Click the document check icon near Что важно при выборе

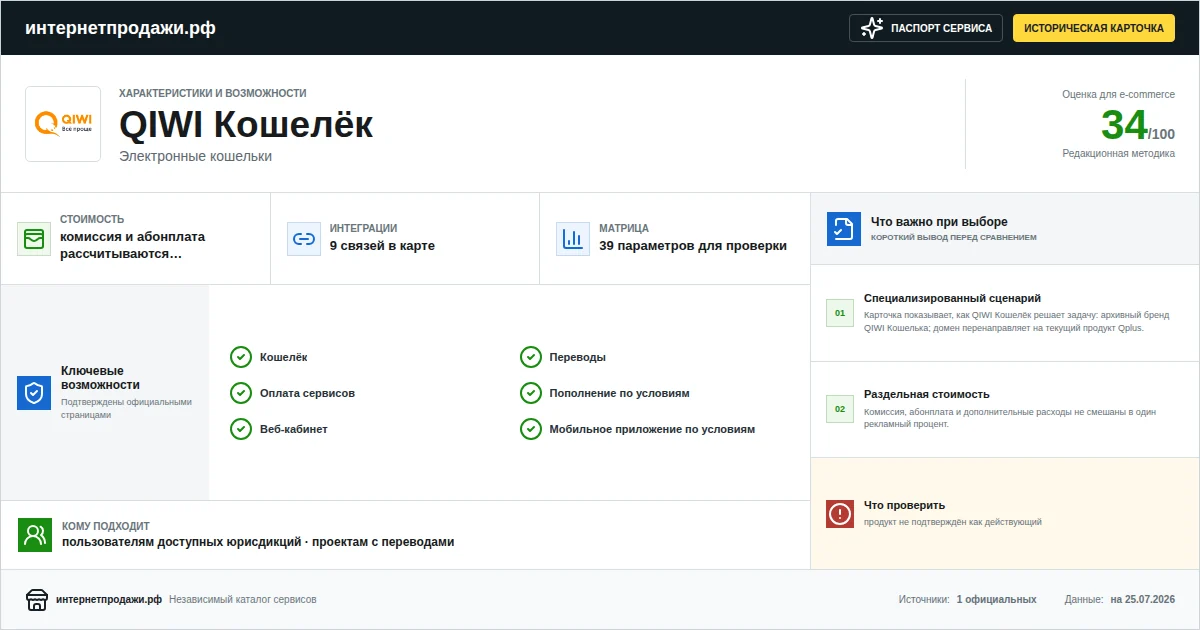coord(844,229)
